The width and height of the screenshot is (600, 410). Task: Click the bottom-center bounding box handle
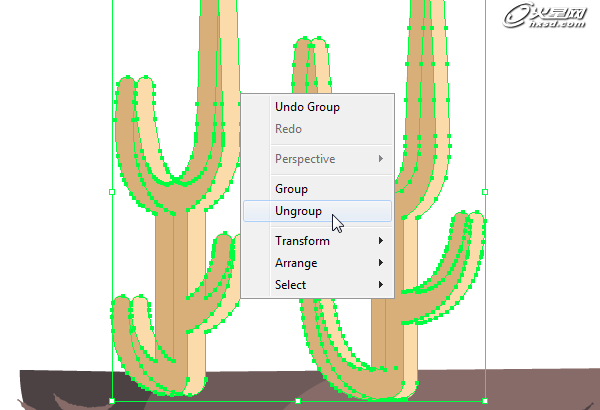coord(298,401)
